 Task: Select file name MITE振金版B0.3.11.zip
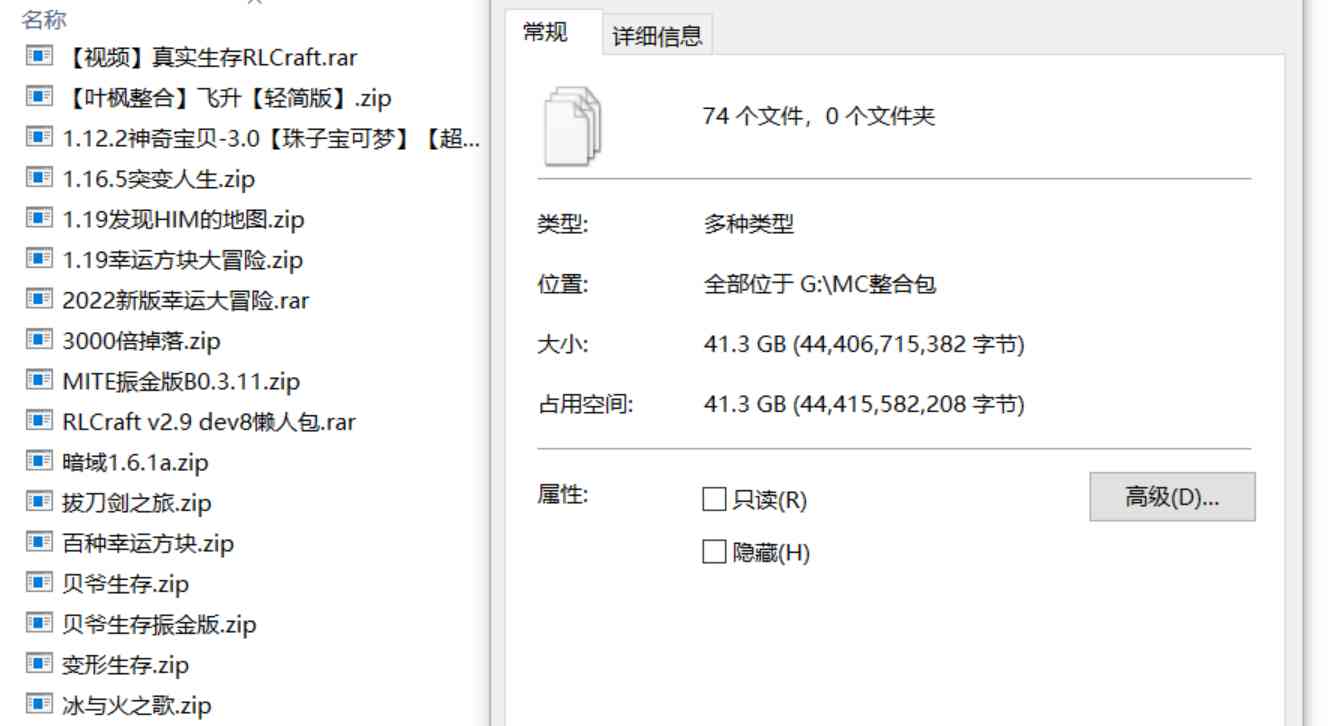tap(181, 381)
